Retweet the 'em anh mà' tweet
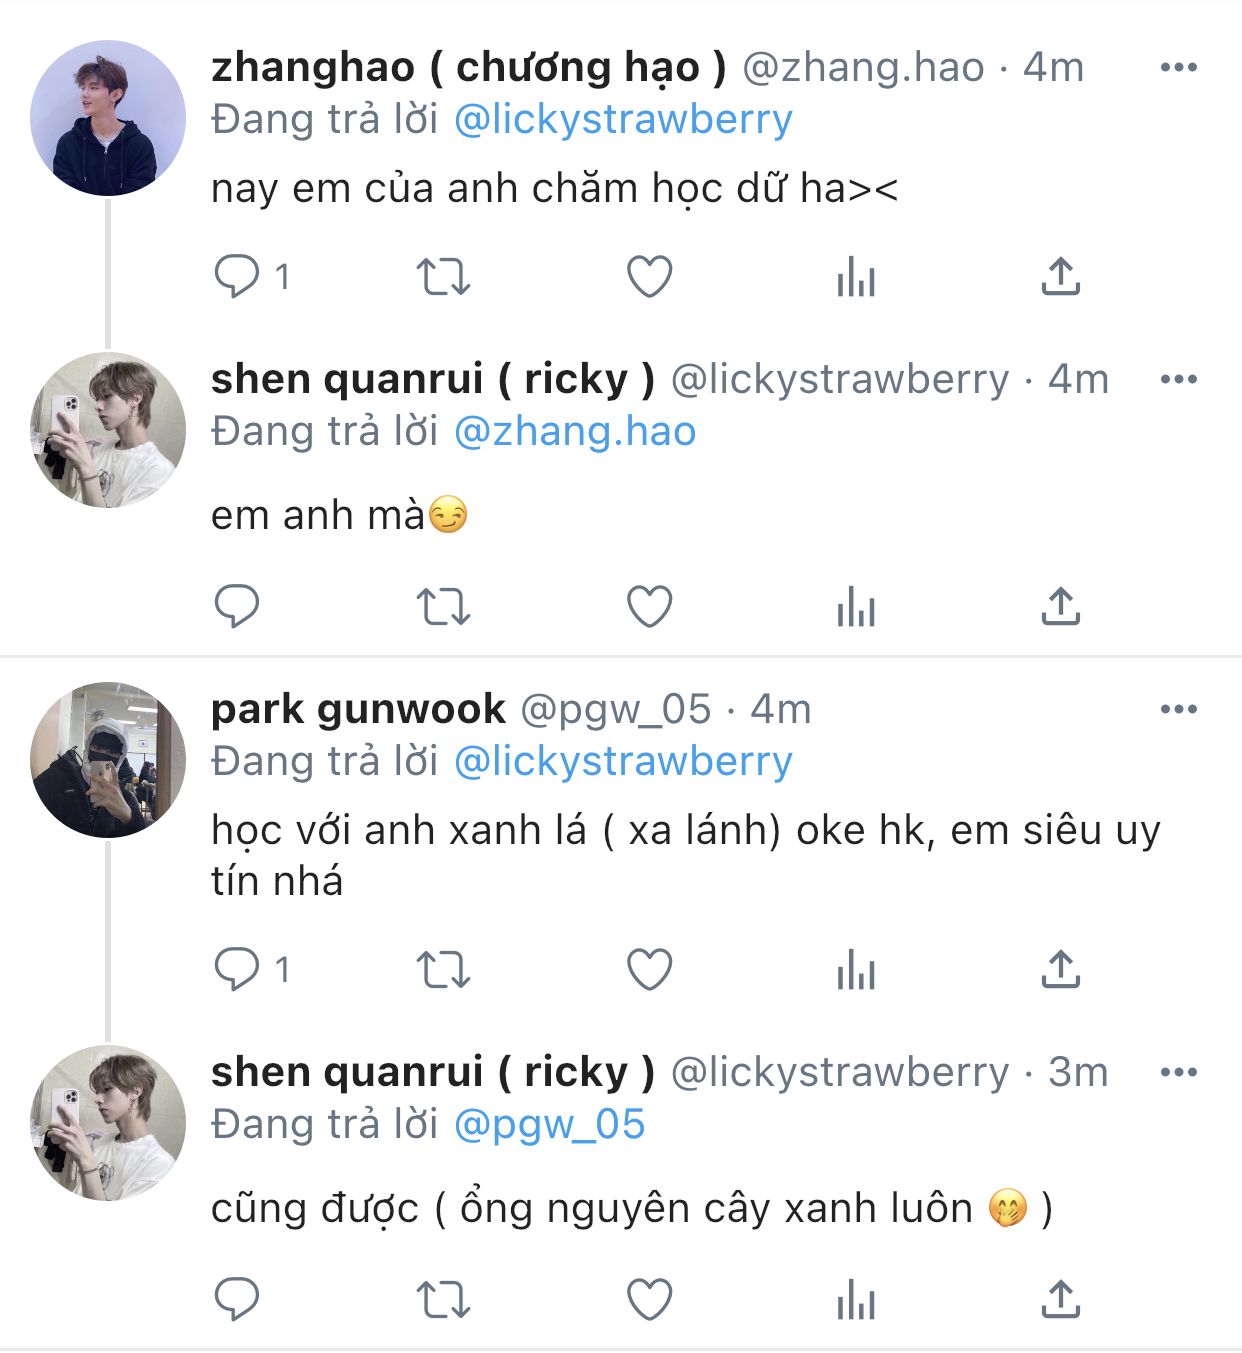Screen dimensions: 1242x1353 [442, 607]
